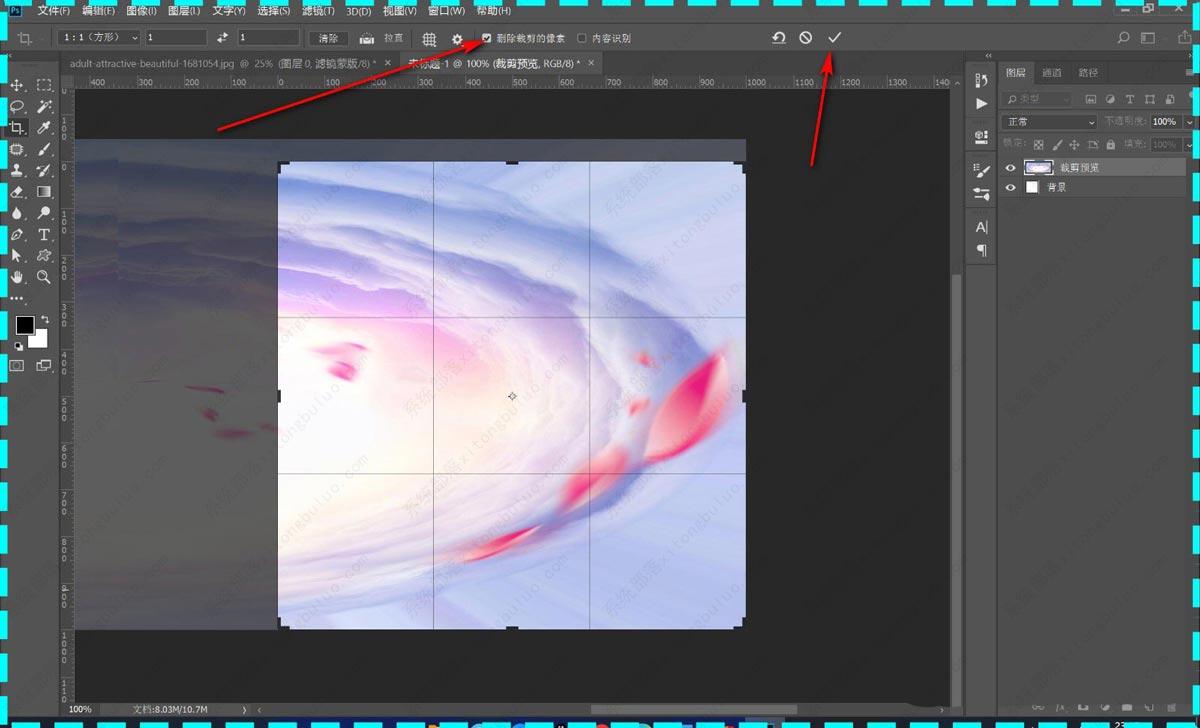
Task: Reset the crop box with the undo arrow
Action: point(778,38)
